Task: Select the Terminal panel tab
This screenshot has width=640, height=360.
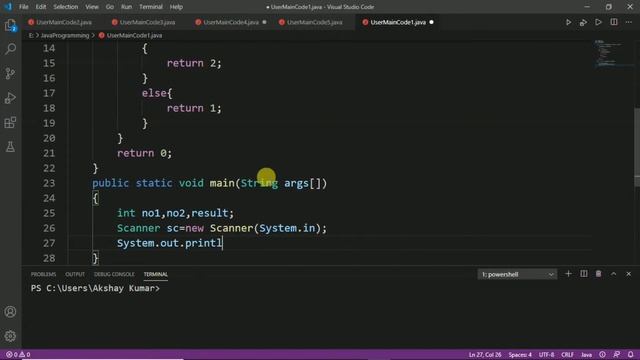Action: click(156, 274)
